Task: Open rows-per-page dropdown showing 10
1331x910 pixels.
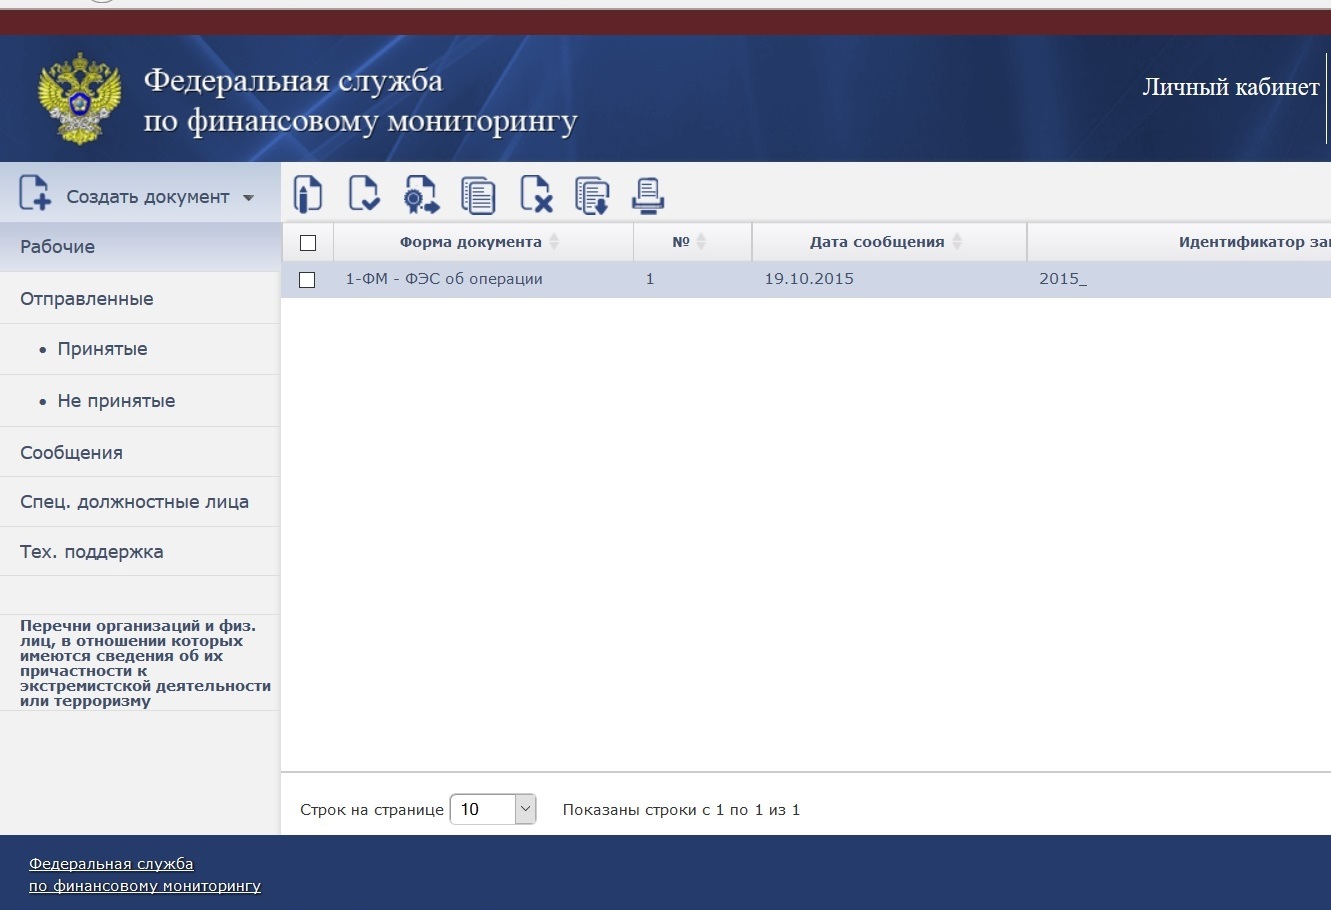Action: [493, 809]
